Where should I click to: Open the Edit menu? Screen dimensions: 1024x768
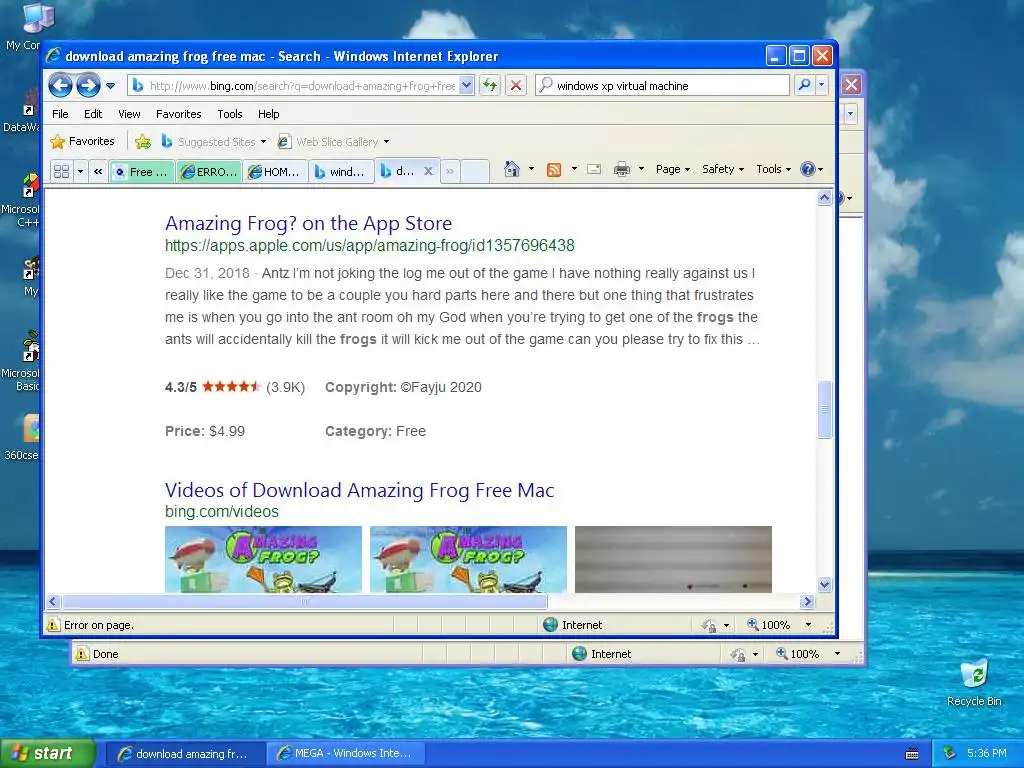pyautogui.click(x=93, y=114)
